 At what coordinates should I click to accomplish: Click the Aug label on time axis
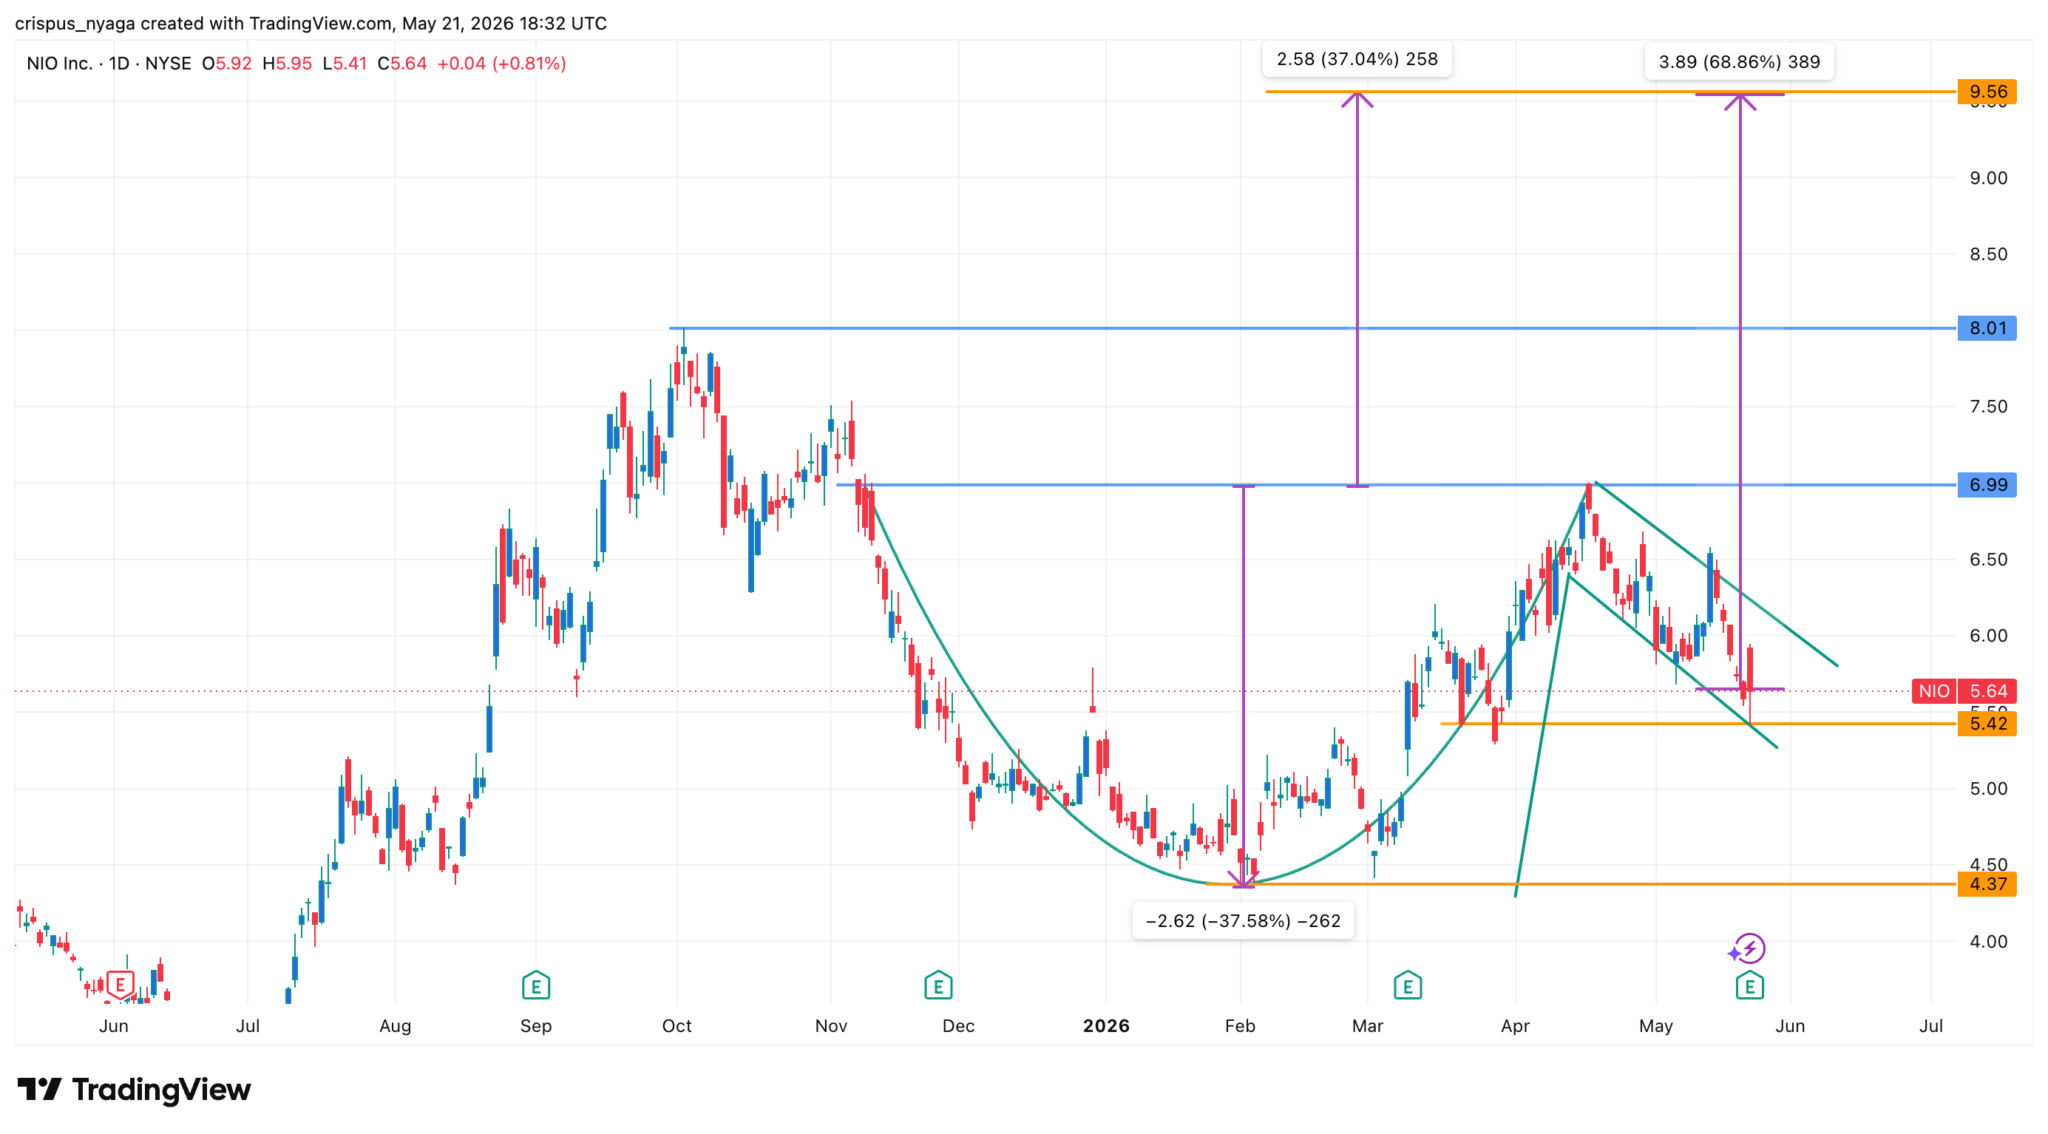point(395,1026)
